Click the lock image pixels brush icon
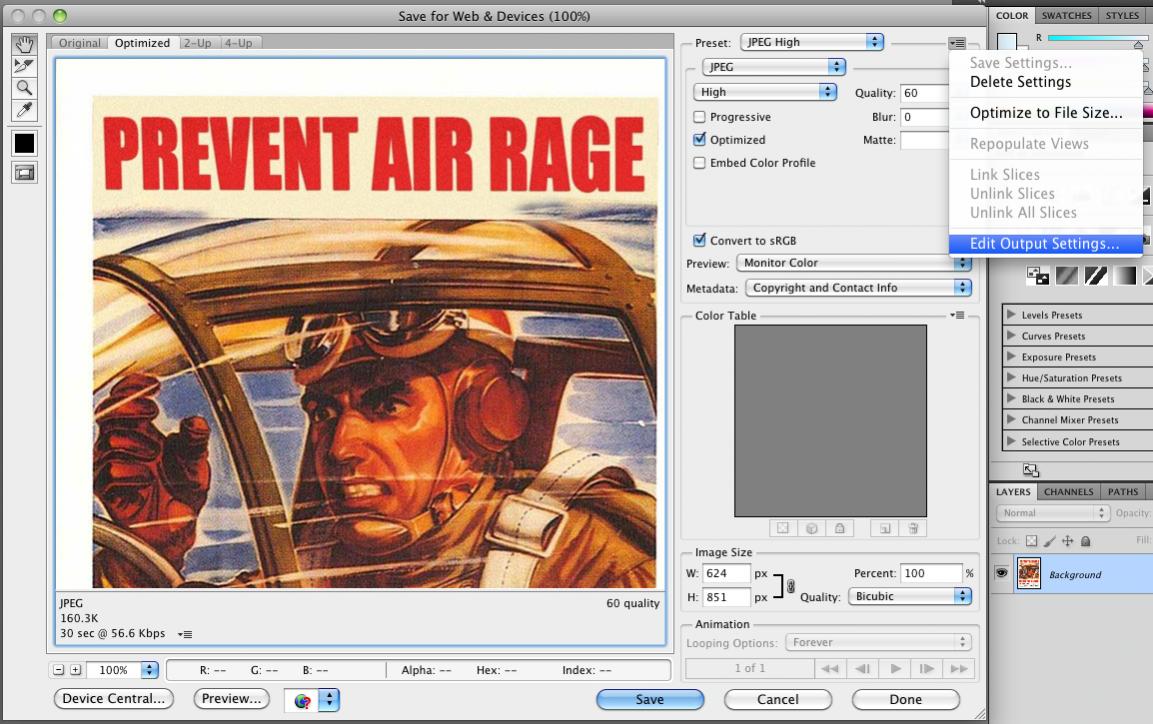This screenshot has width=1153, height=724. pos(1049,541)
